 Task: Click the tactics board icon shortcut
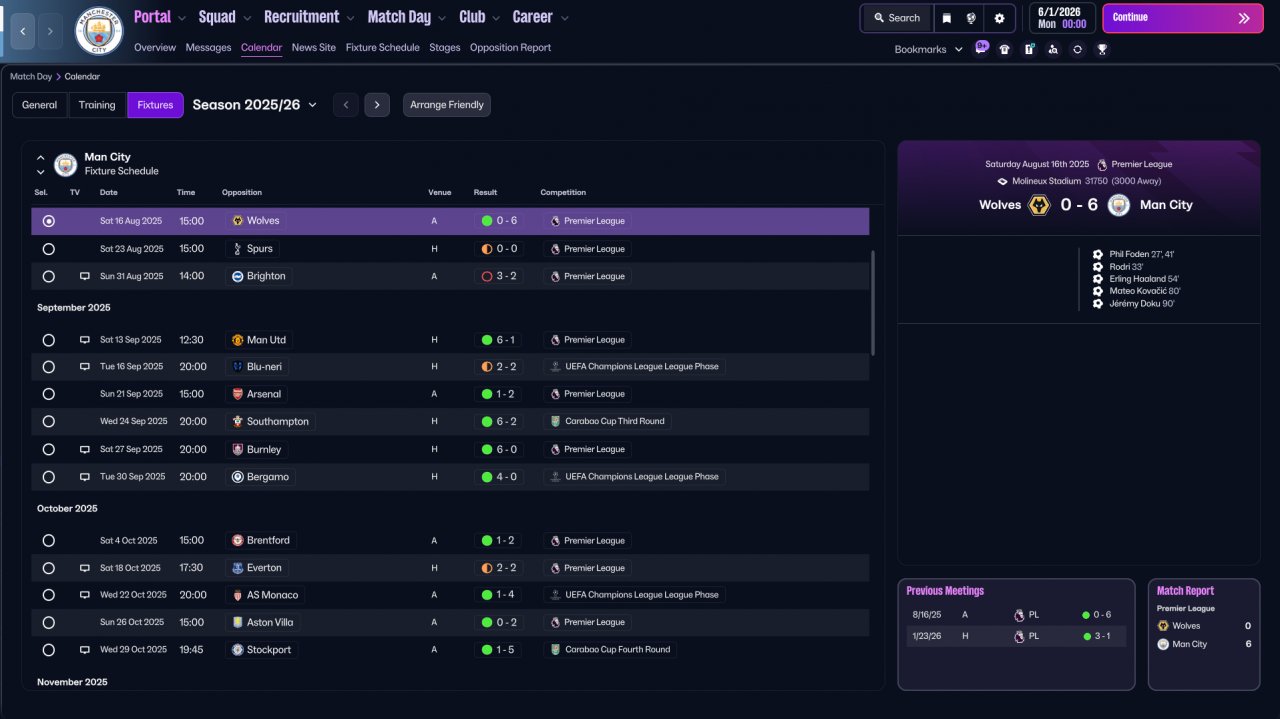[x=1029, y=49]
